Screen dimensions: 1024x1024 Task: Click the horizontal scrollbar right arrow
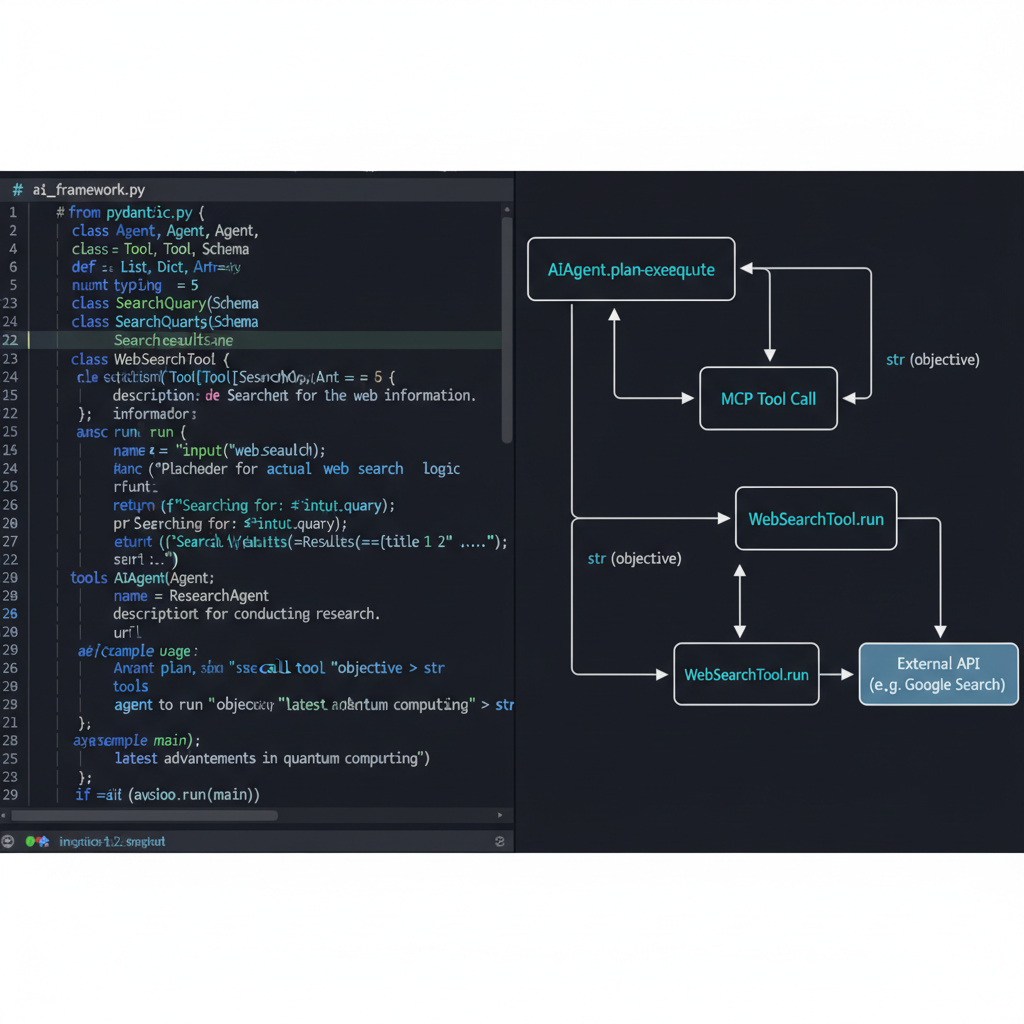tap(500, 815)
